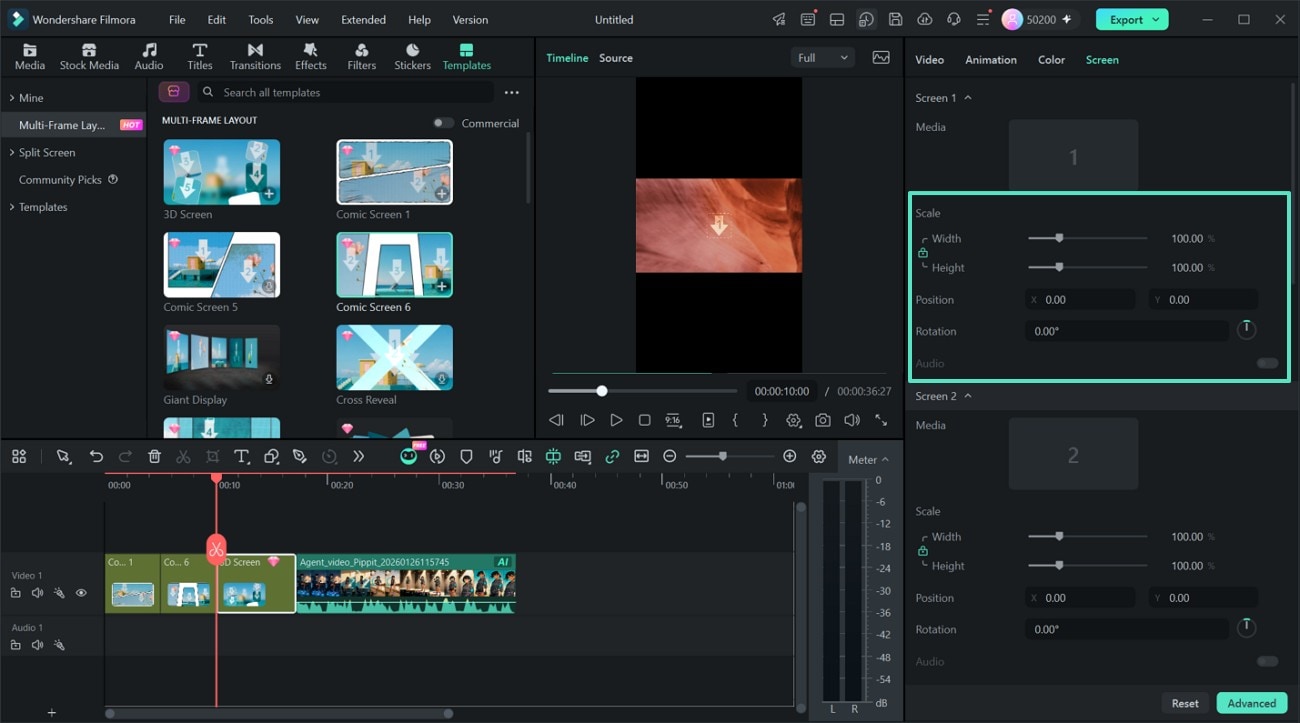Select Community Picks in the sidebar
The width and height of the screenshot is (1300, 723).
click(60, 180)
